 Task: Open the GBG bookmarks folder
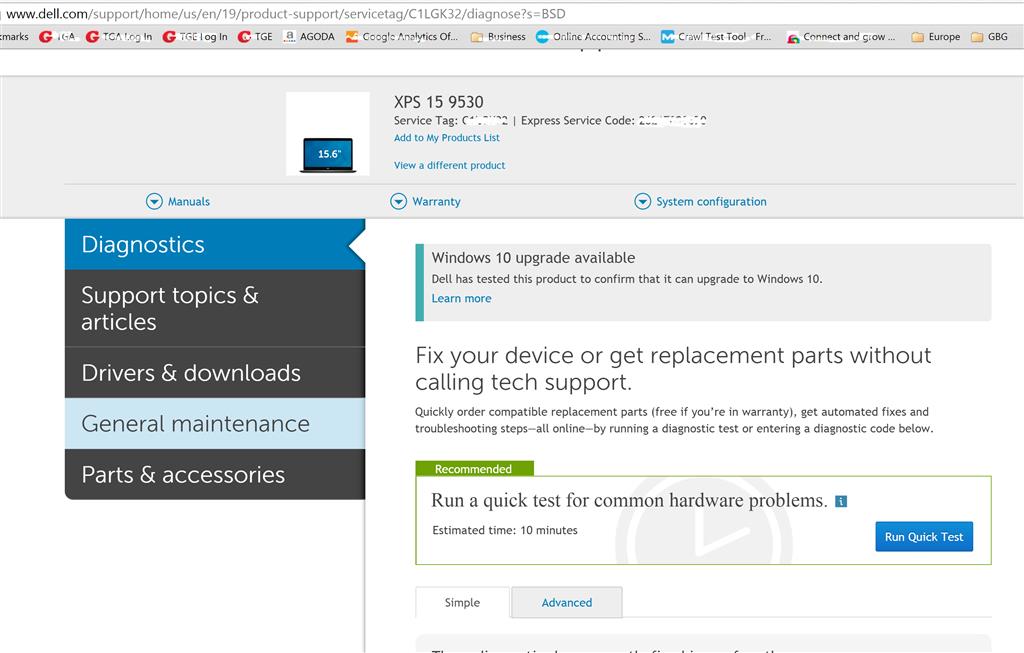coord(989,37)
